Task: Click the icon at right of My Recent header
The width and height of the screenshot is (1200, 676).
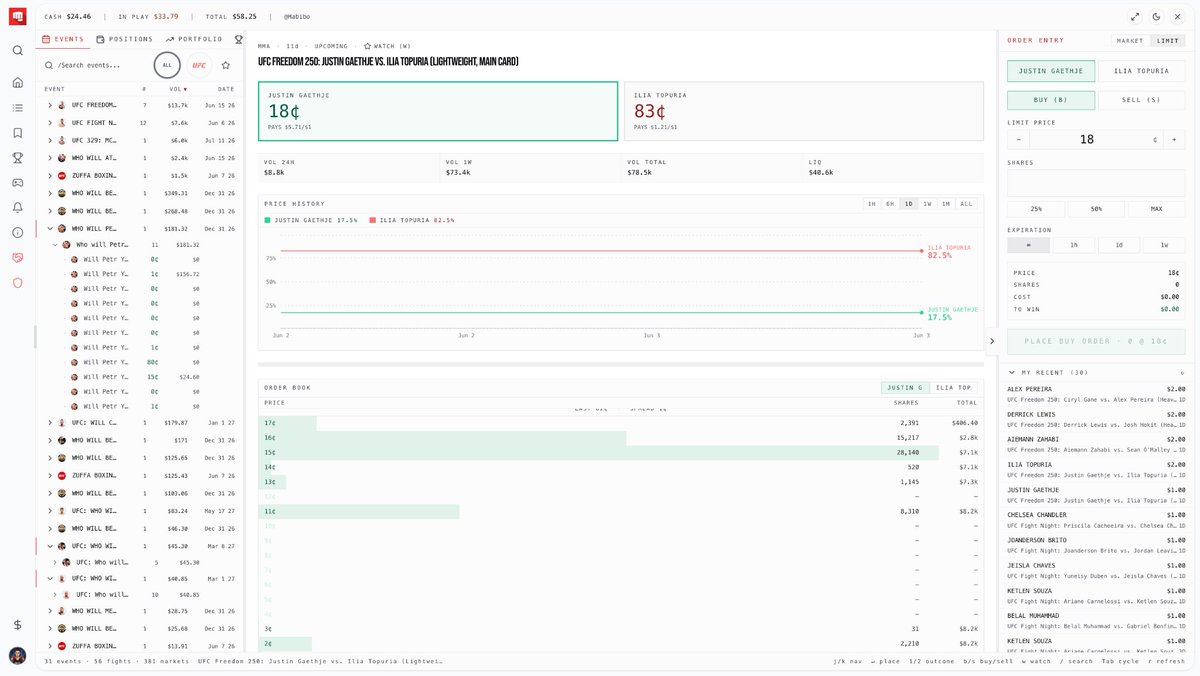Action: click(x=1182, y=372)
